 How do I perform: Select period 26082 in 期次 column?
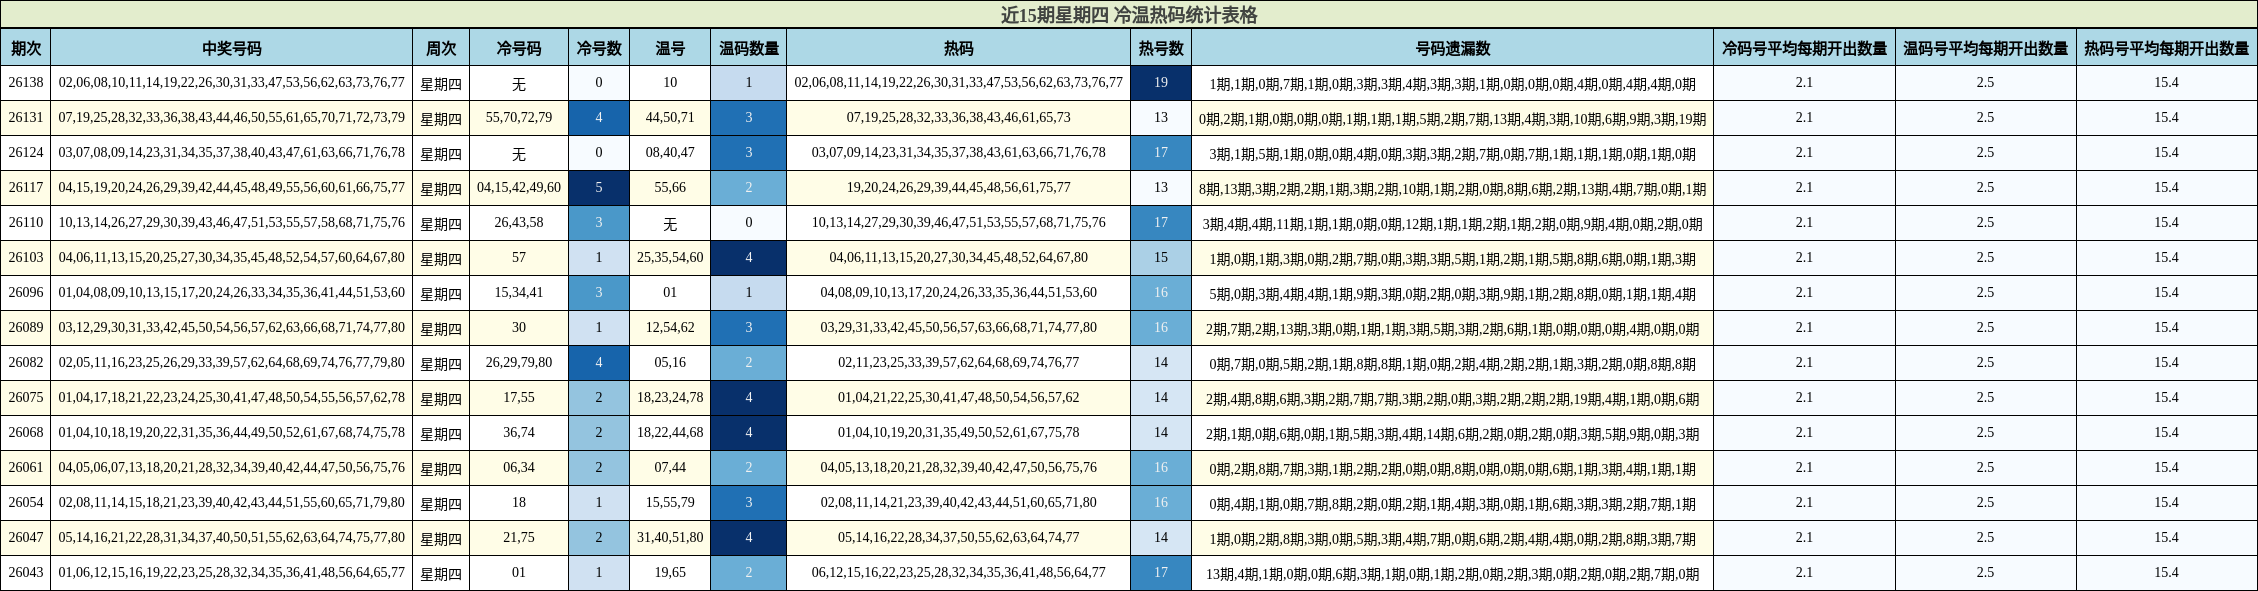25,363
